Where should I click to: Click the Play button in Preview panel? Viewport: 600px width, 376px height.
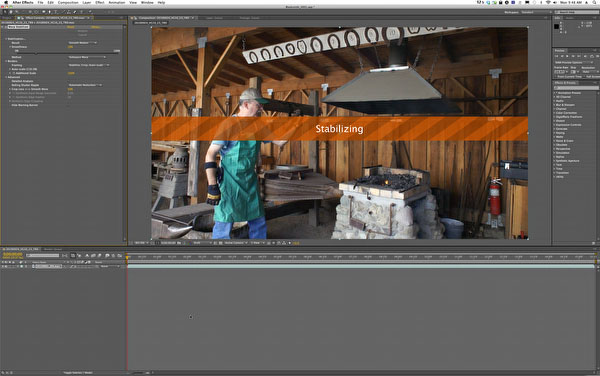(x=567, y=56)
